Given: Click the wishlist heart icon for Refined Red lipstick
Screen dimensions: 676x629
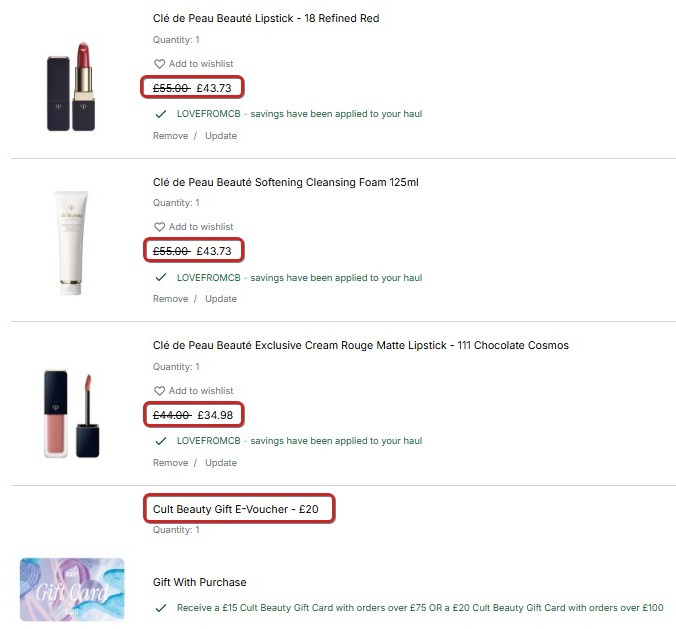Looking at the screenshot, I should click(x=159, y=64).
